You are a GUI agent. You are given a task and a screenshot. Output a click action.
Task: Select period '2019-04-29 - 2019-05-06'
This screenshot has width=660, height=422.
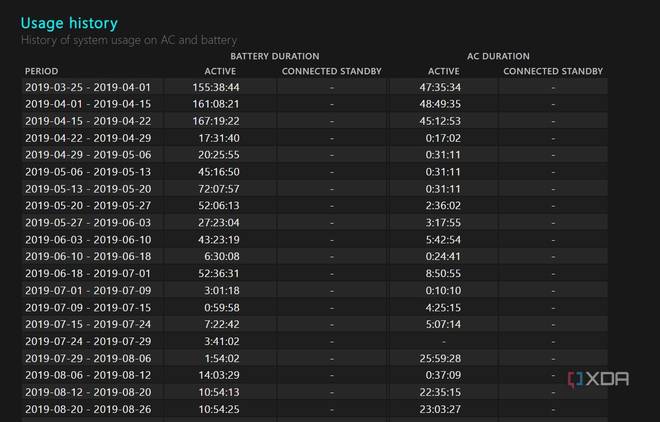coord(88,155)
